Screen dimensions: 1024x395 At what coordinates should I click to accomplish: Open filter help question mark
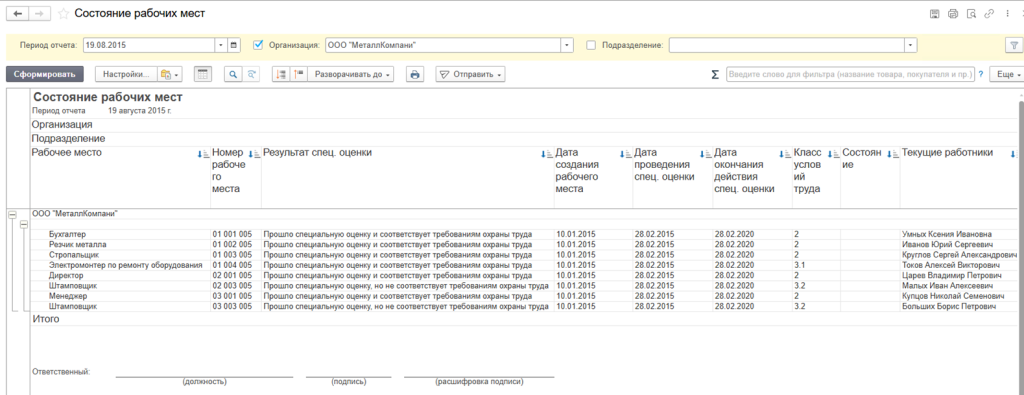(x=980, y=74)
